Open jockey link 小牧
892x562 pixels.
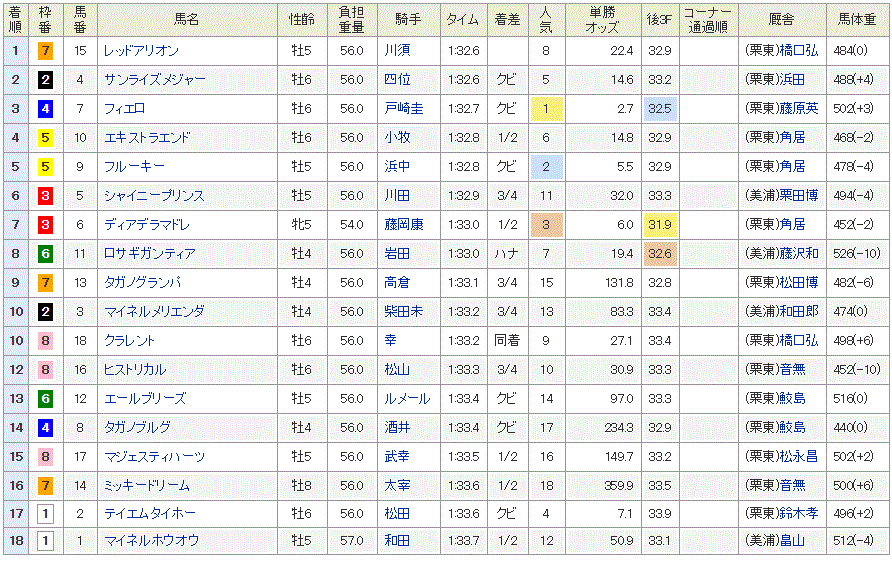397,138
